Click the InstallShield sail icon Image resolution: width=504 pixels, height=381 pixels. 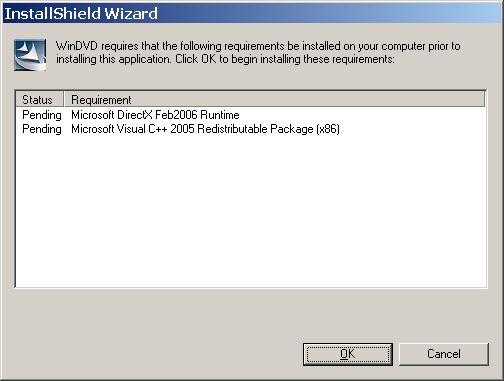click(30, 55)
